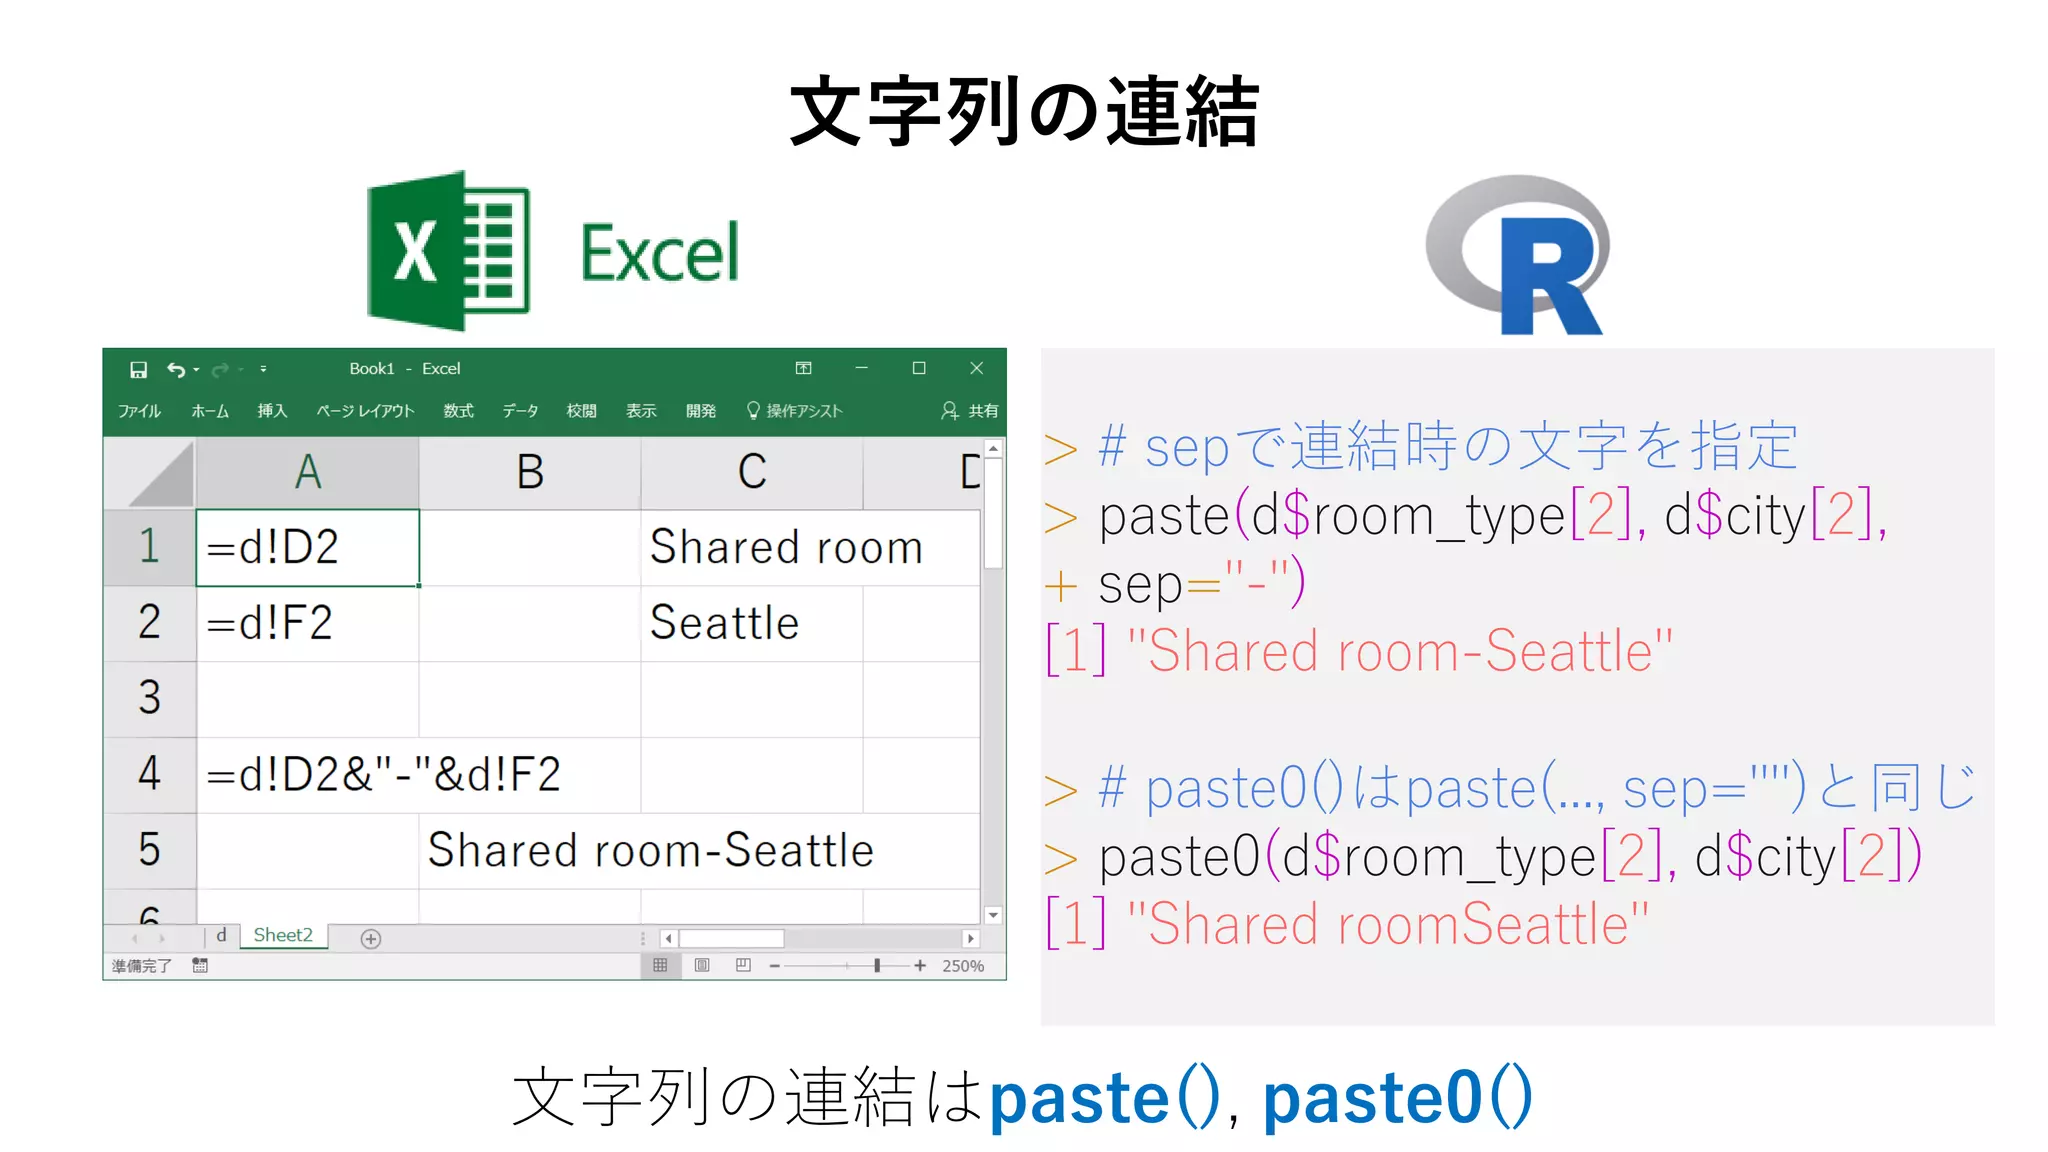Add a new sheet with plus icon
The width and height of the screenshot is (2048, 1152).
pos(371,939)
